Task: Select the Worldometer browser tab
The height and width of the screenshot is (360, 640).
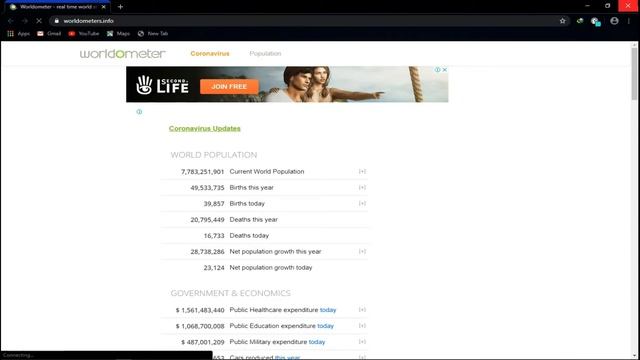Action: click(58, 7)
